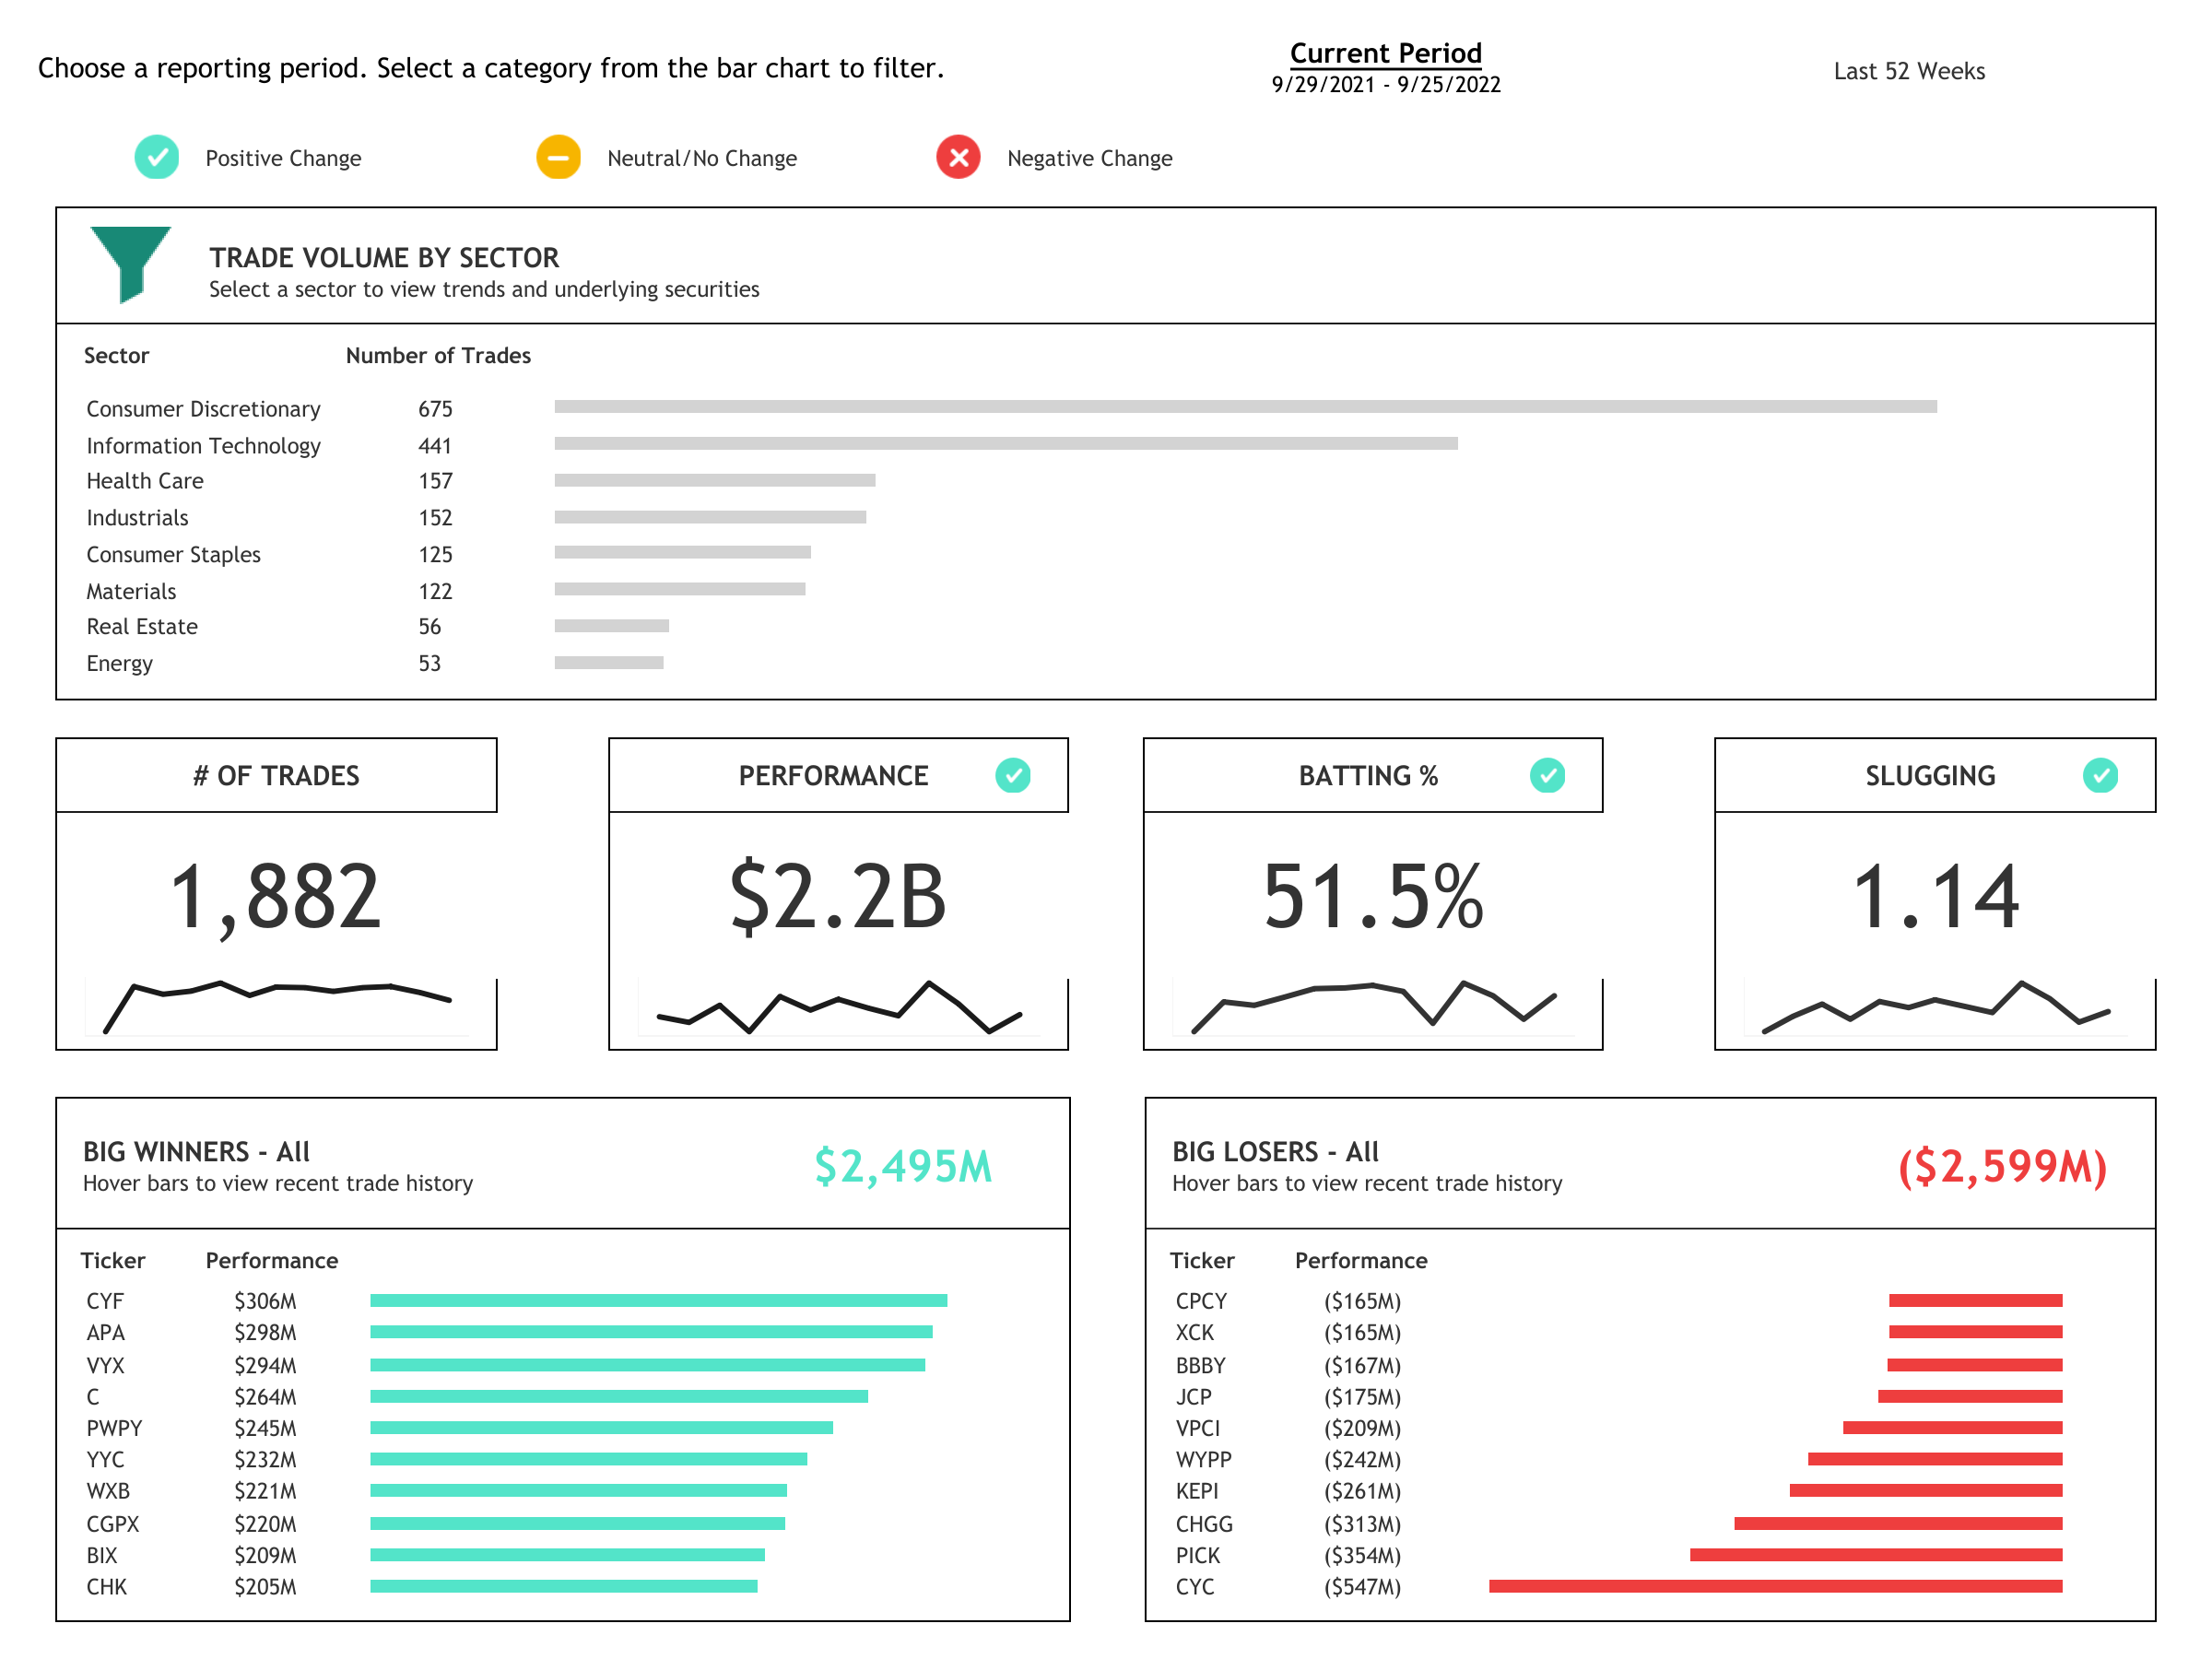Click the ($2,599M) big losers total
This screenshot has height=1659, width=2212.
(2002, 1166)
